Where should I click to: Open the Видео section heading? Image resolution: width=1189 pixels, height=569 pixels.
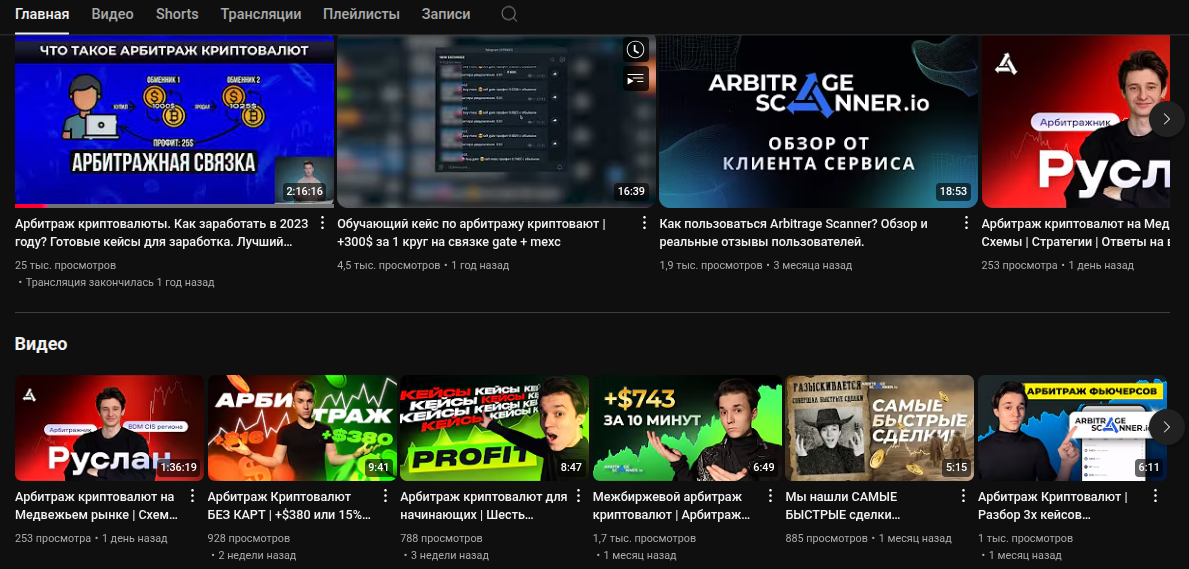[41, 344]
